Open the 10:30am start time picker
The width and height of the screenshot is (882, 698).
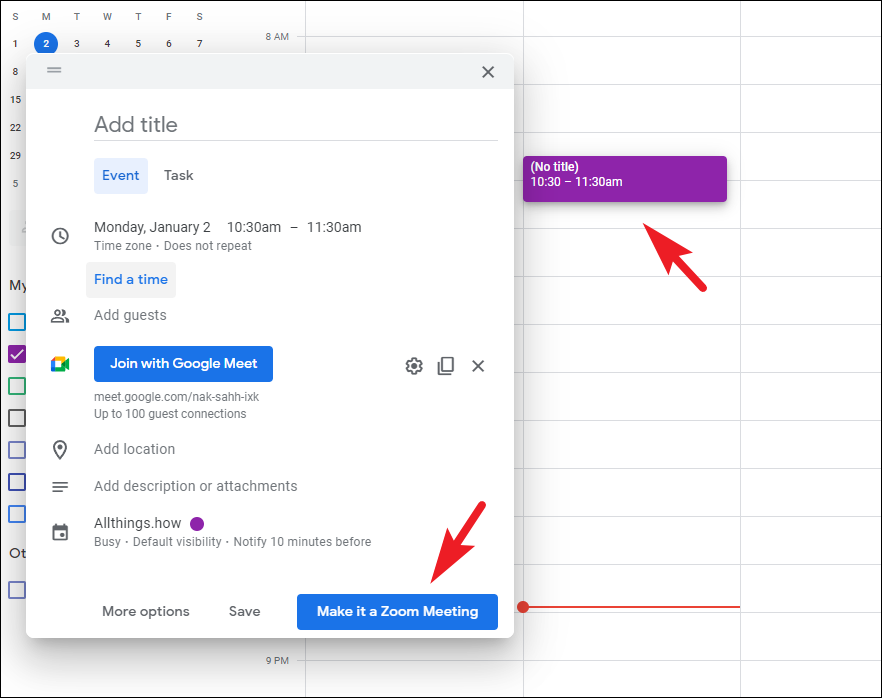(x=254, y=227)
